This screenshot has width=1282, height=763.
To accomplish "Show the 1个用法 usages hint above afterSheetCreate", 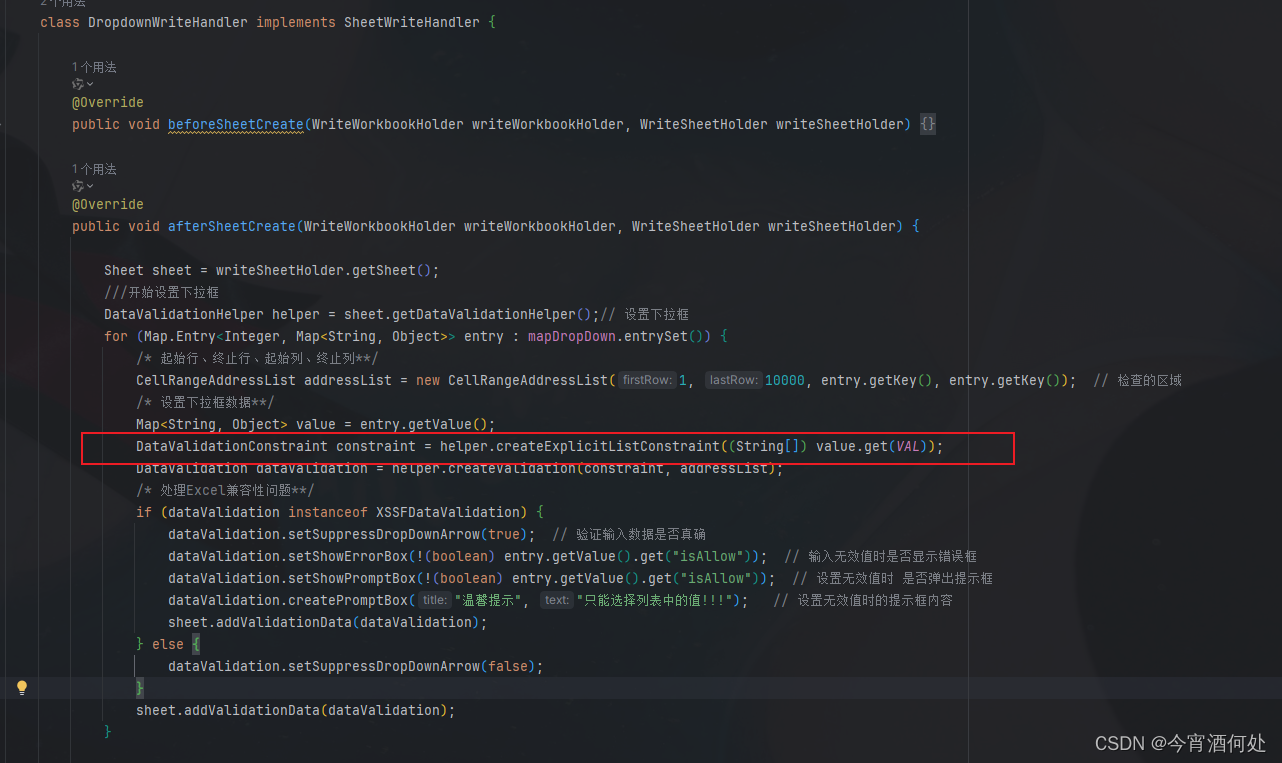I will click(x=94, y=169).
